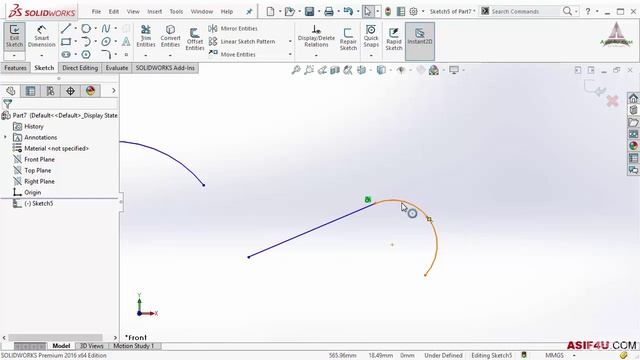Open Circle tool dropdown arrow
Screen dimensions: 640x360
coord(96,29)
